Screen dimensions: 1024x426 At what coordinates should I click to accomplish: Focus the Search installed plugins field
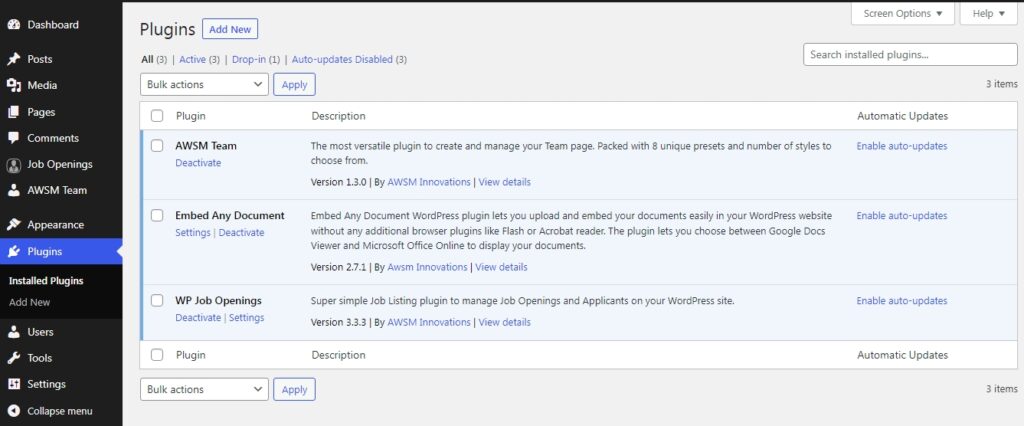(910, 55)
